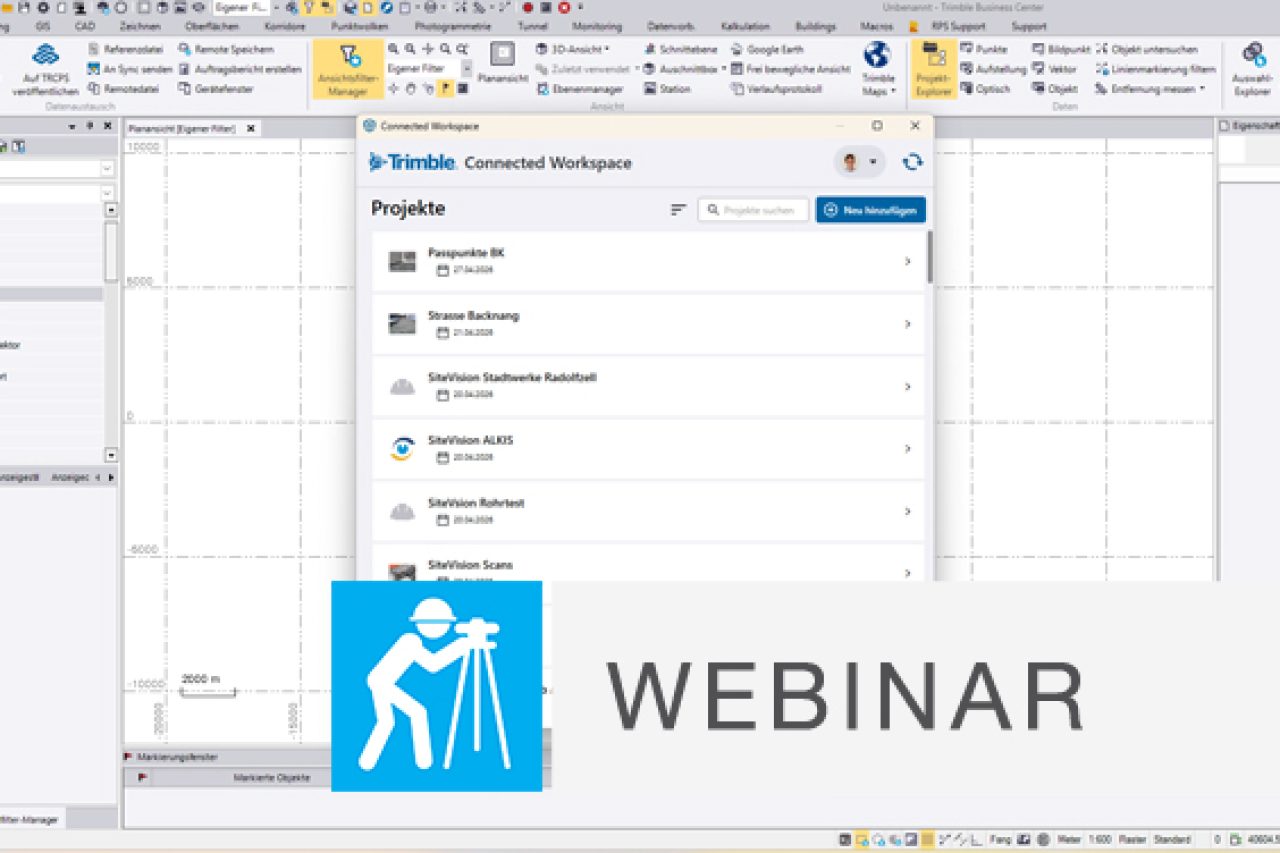The height and width of the screenshot is (853, 1280).
Task: Expand Strasse Backnang project chevron
Action: [x=907, y=324]
